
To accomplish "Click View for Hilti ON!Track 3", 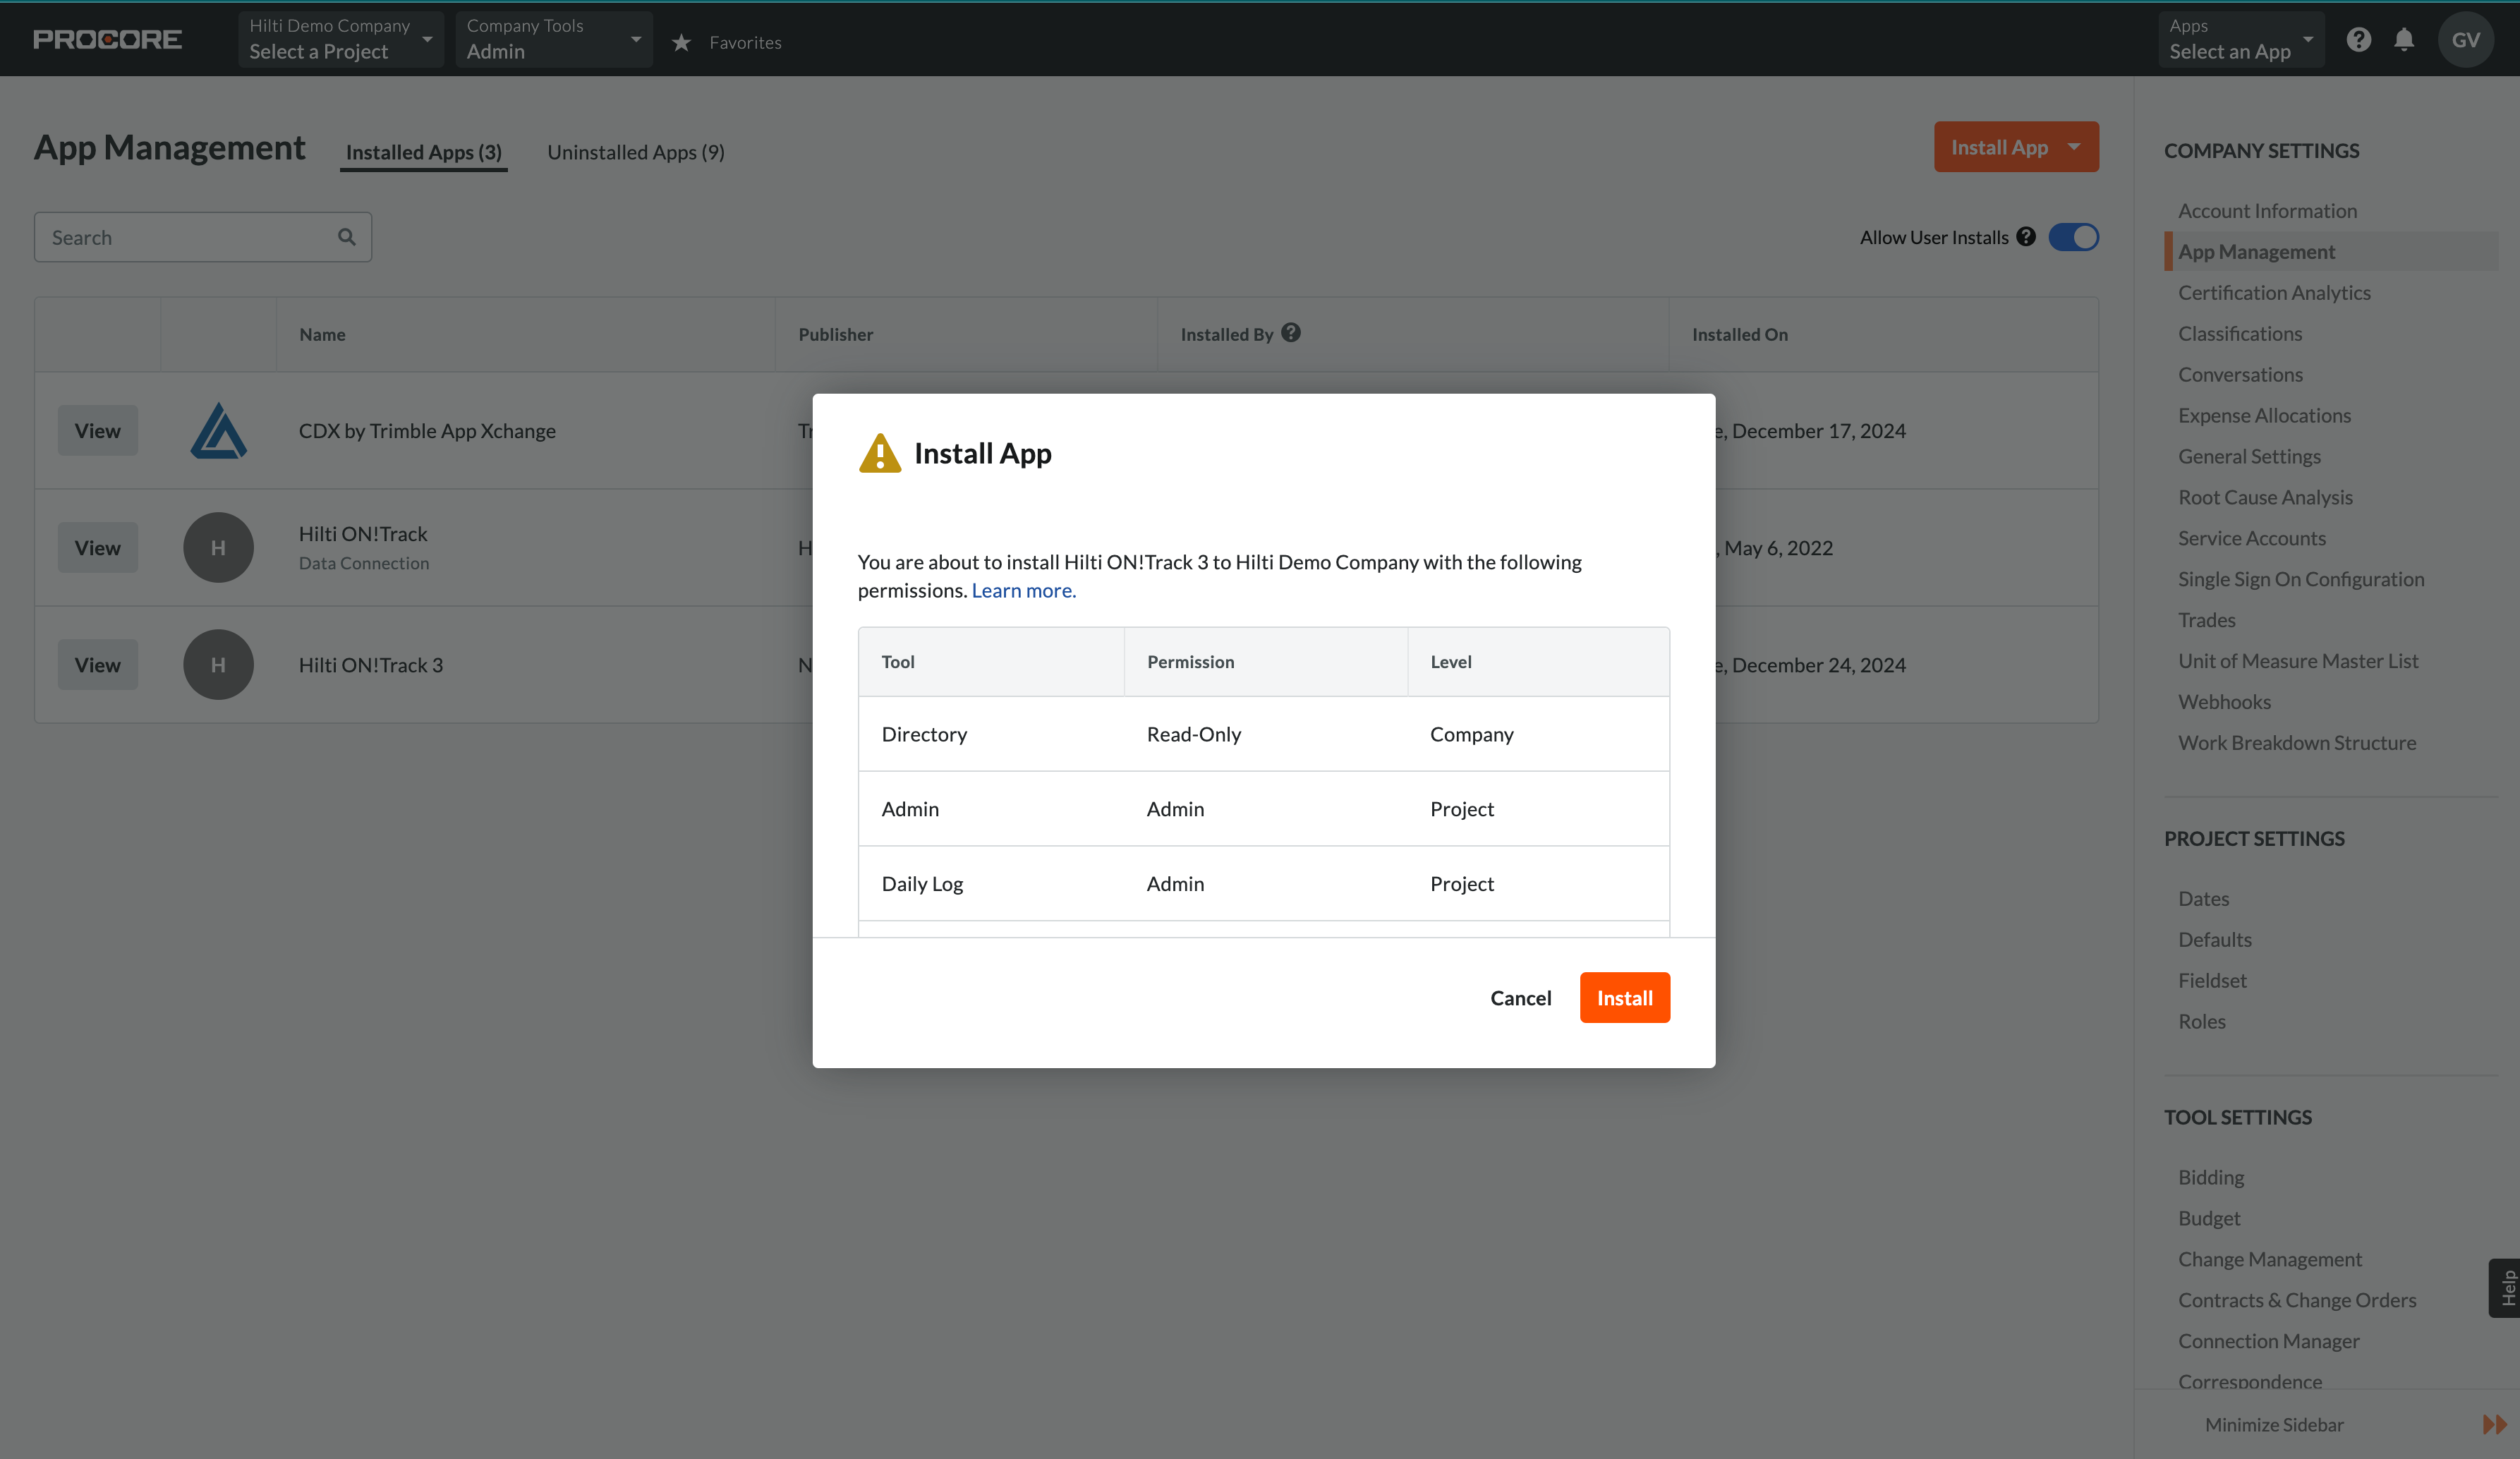I will (x=98, y=665).
